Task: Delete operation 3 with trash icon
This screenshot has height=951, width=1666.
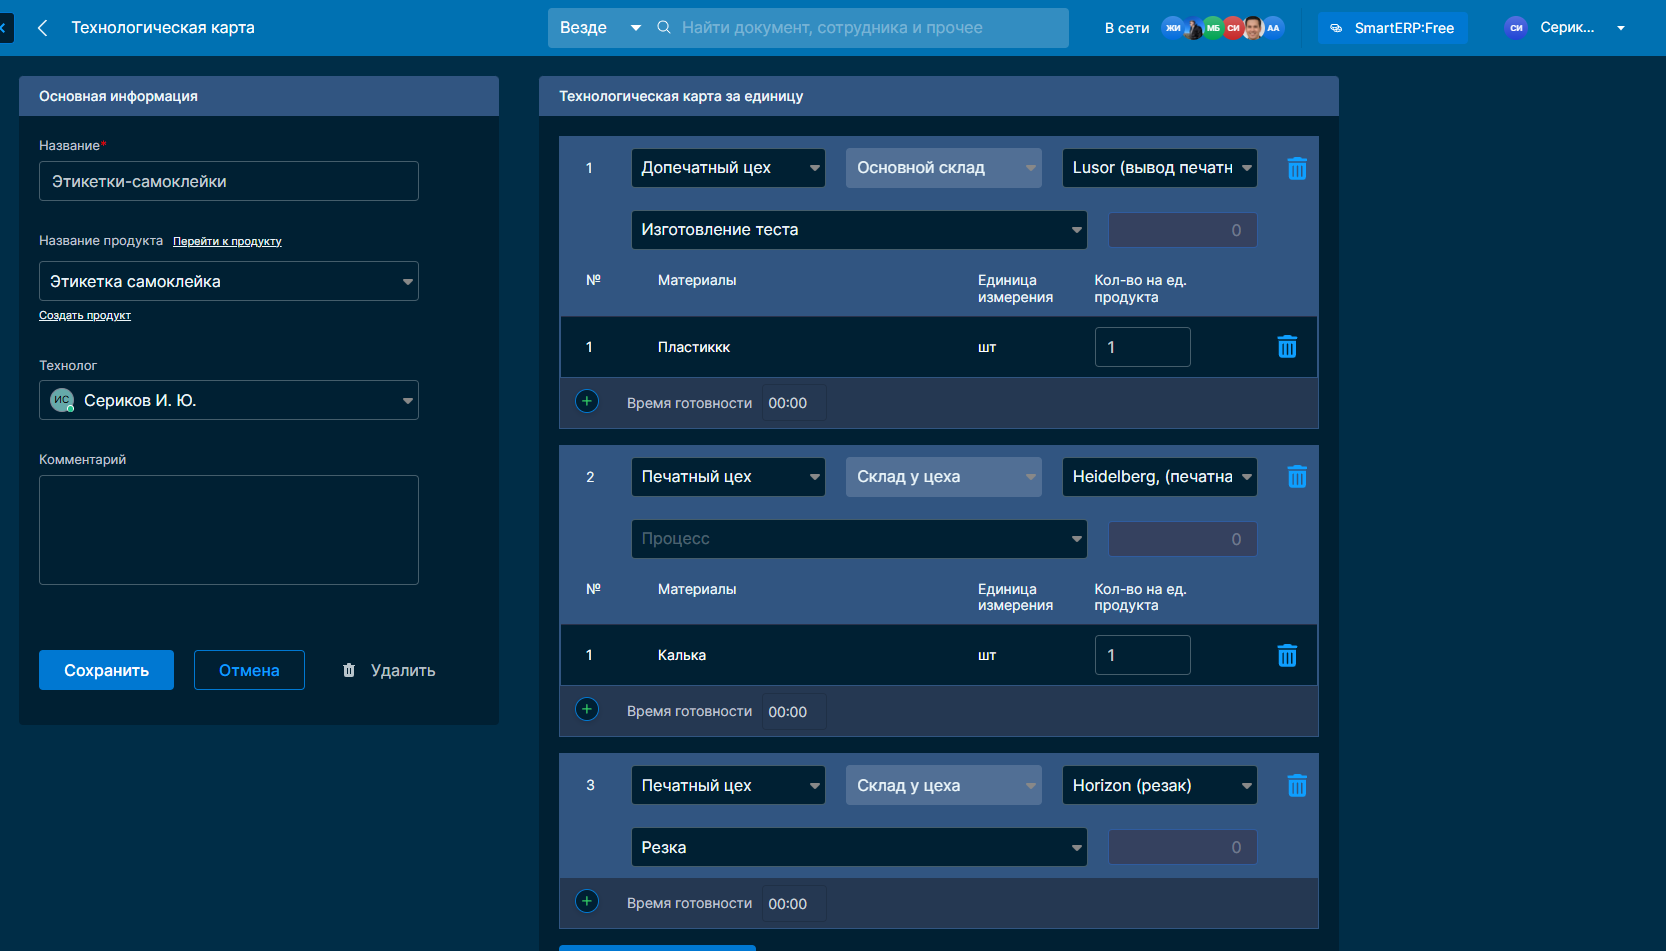Action: click(x=1297, y=786)
